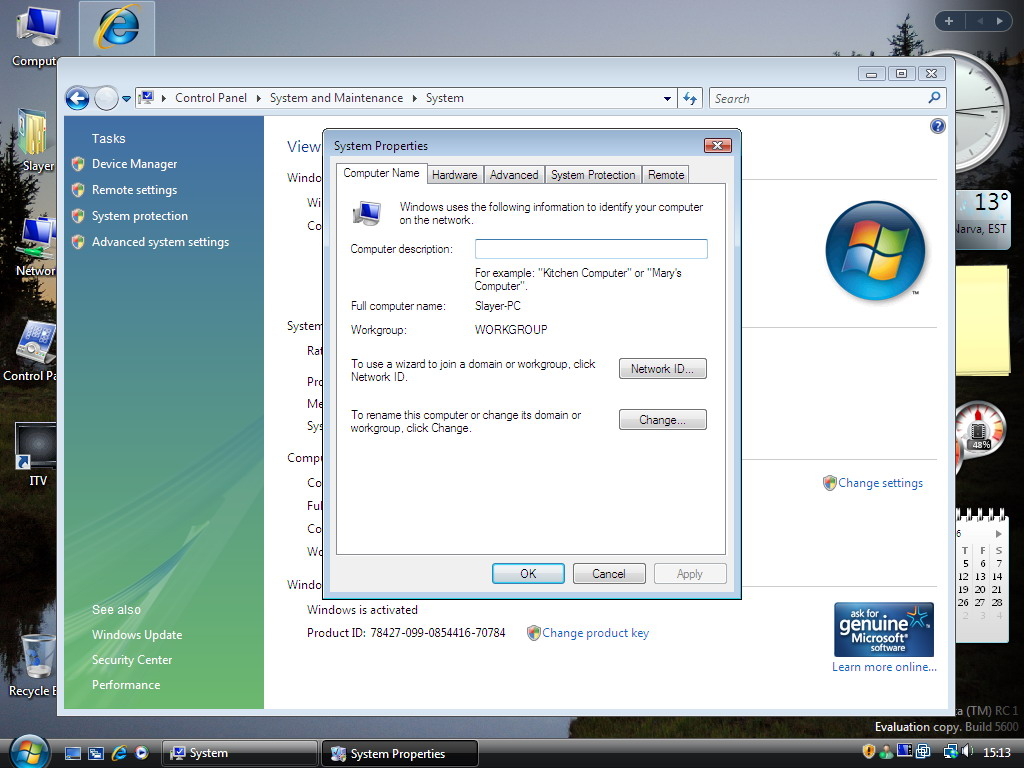Click OK in System Properties

pyautogui.click(x=528, y=573)
